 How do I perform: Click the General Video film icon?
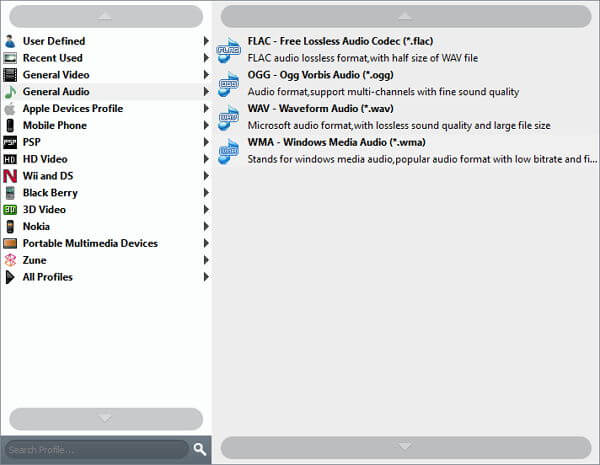point(10,75)
